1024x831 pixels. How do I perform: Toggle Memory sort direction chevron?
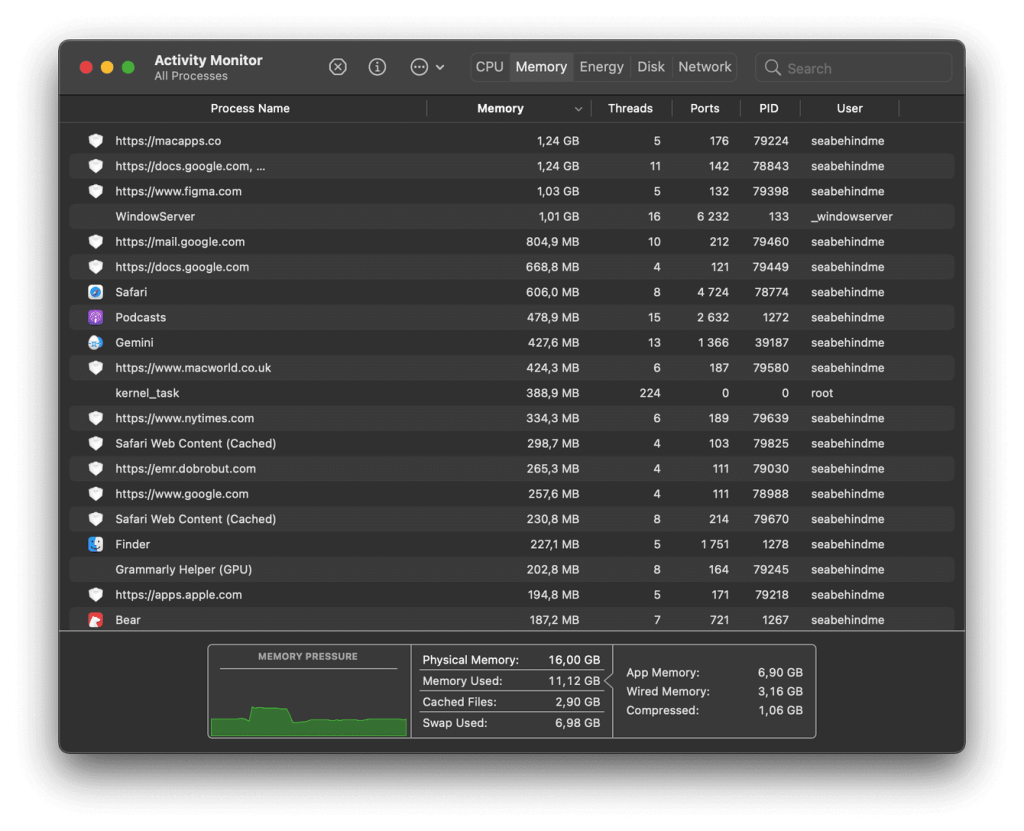tap(579, 109)
